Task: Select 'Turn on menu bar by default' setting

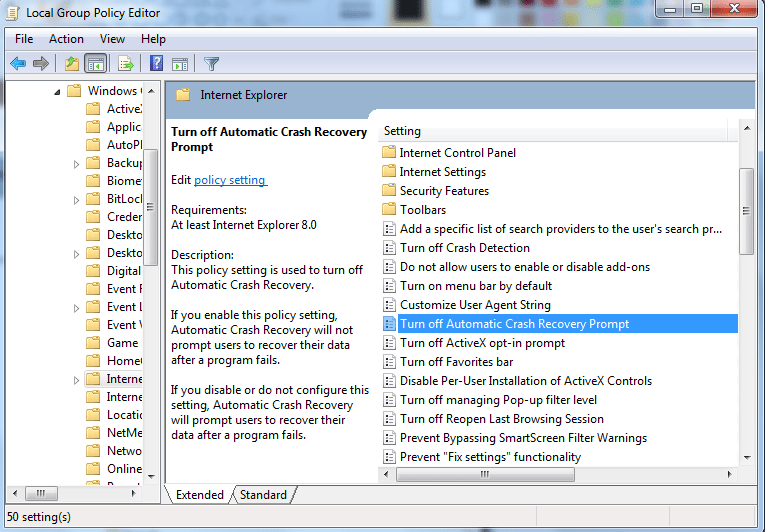Action: click(x=476, y=286)
